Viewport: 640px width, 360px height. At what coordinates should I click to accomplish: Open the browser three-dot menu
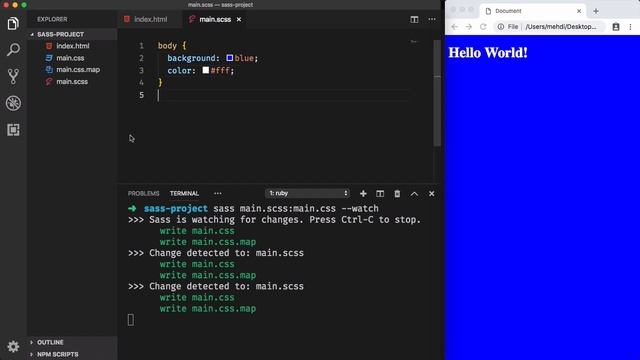click(x=631, y=27)
